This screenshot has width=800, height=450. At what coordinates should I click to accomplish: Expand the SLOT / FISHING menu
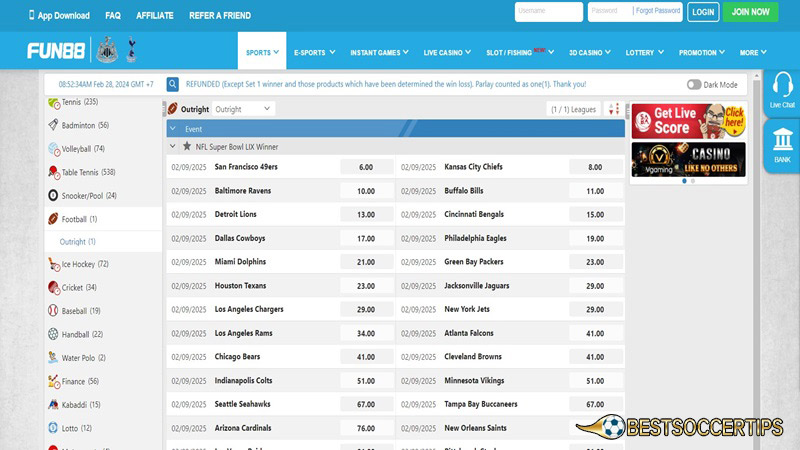[x=519, y=52]
